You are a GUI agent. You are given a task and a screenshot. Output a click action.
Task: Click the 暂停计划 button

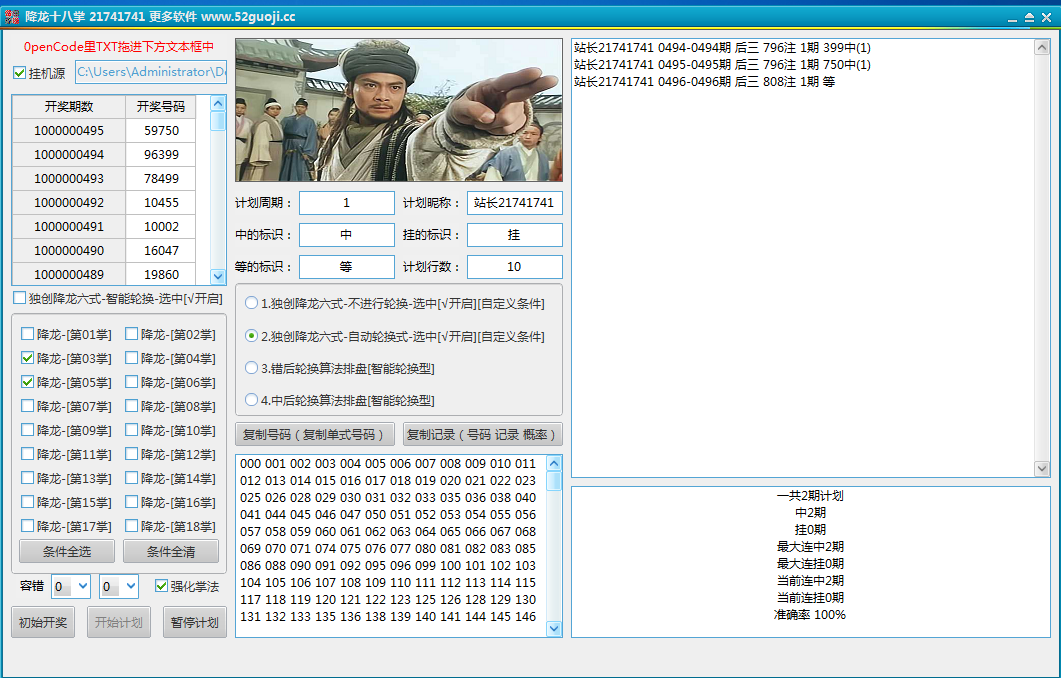194,623
